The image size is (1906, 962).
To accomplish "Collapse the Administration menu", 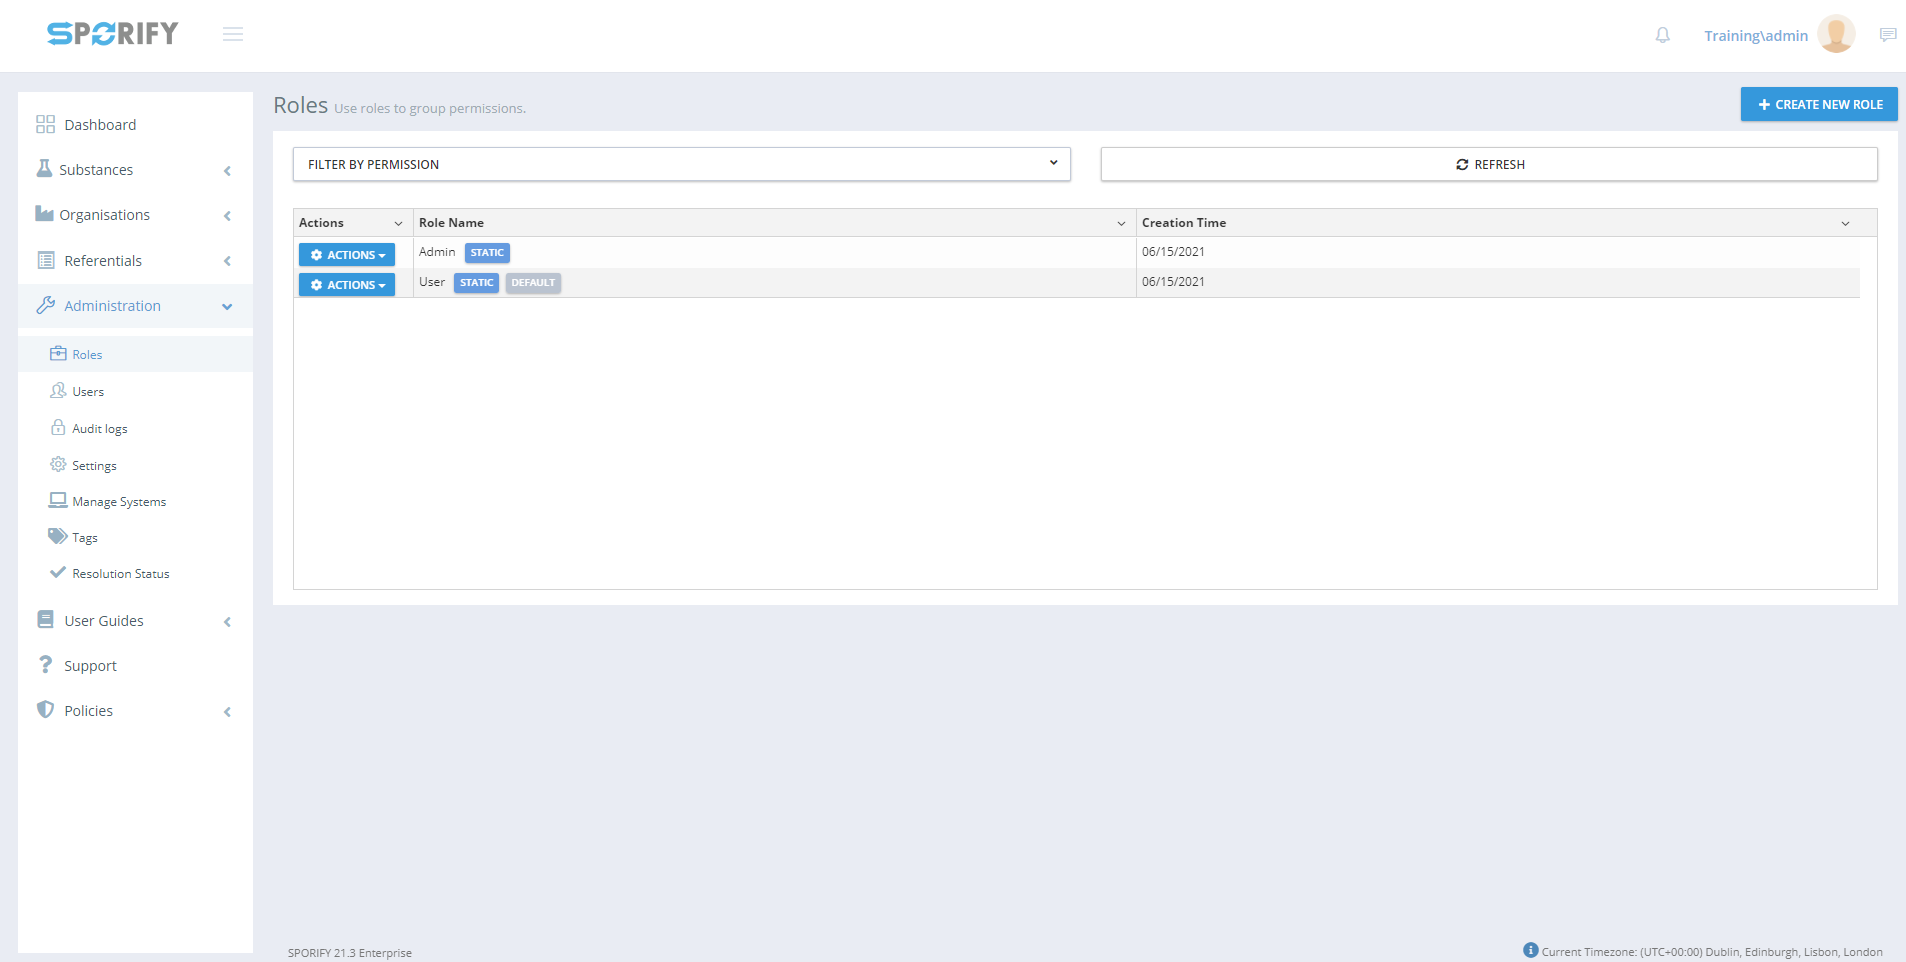I will coord(135,306).
